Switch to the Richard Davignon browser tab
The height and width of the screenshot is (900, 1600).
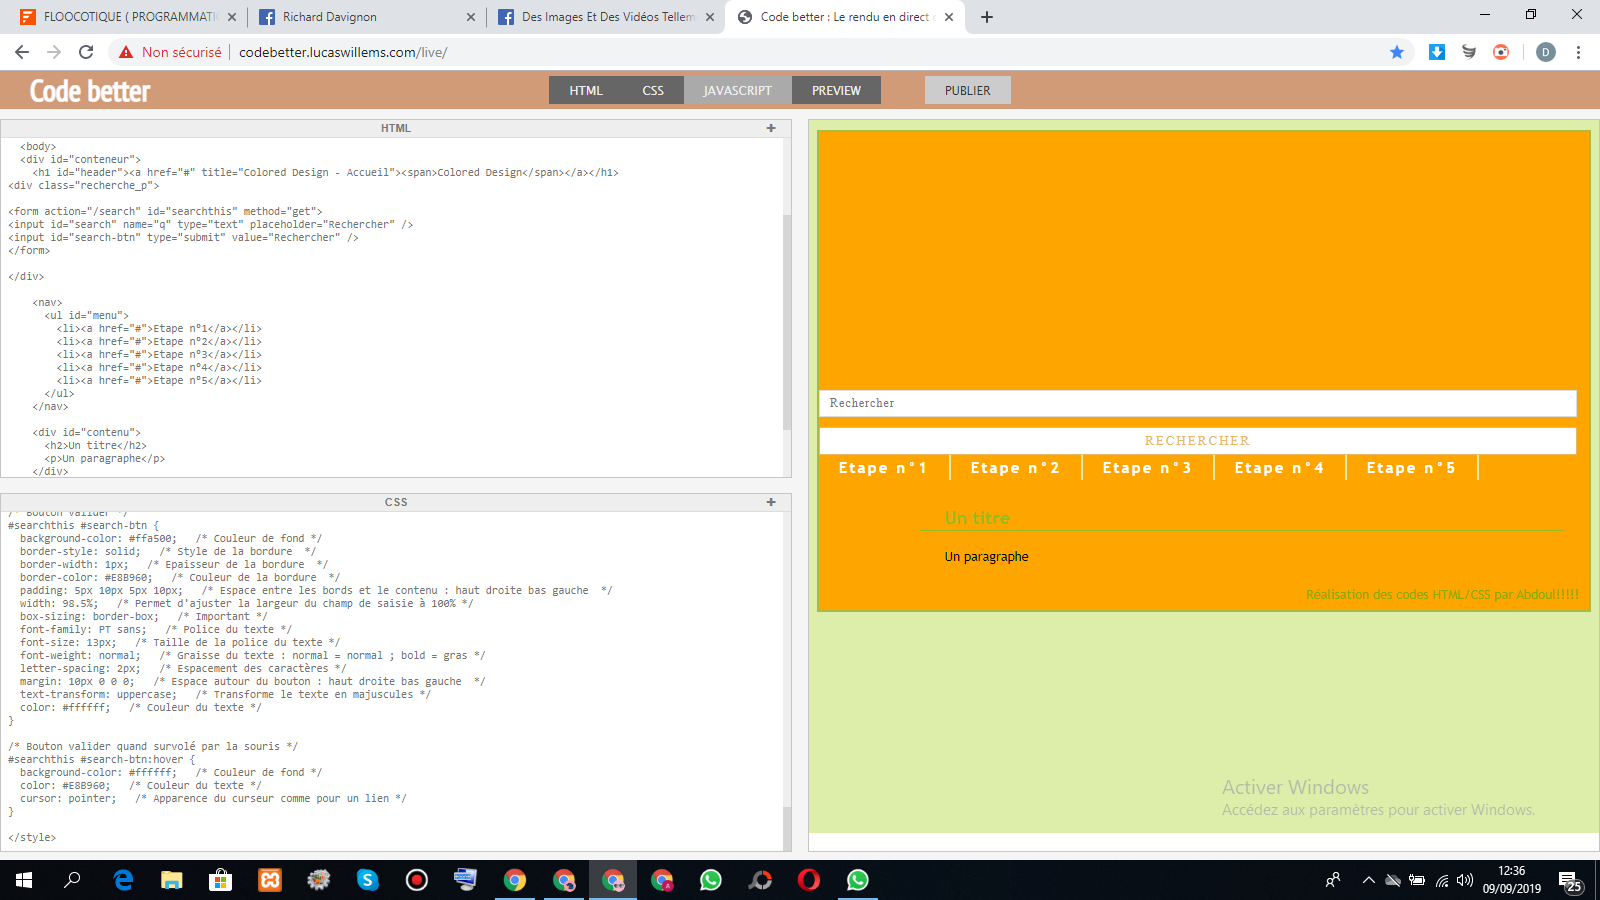(x=365, y=17)
